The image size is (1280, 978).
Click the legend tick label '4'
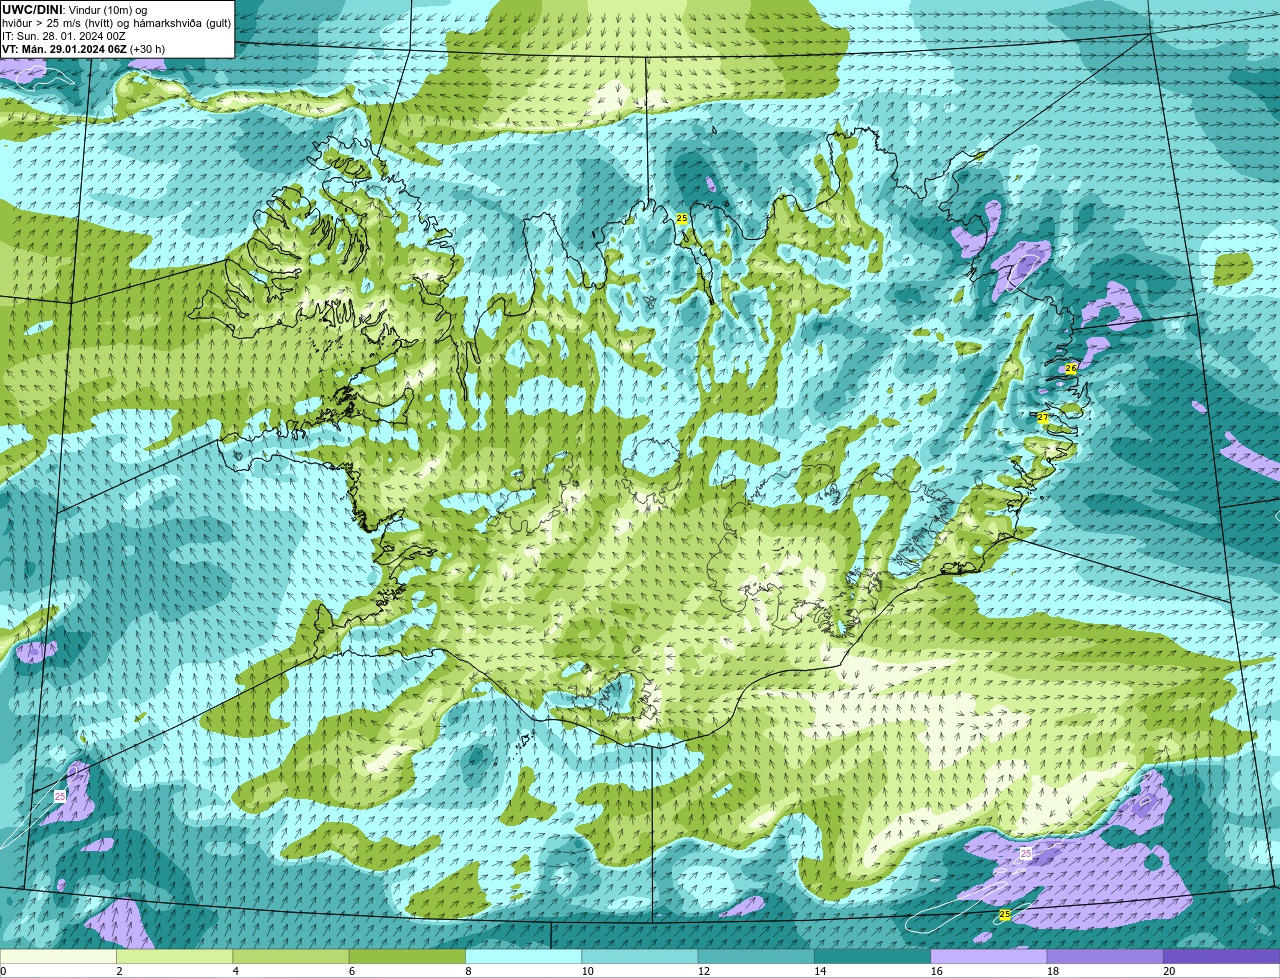(x=236, y=971)
